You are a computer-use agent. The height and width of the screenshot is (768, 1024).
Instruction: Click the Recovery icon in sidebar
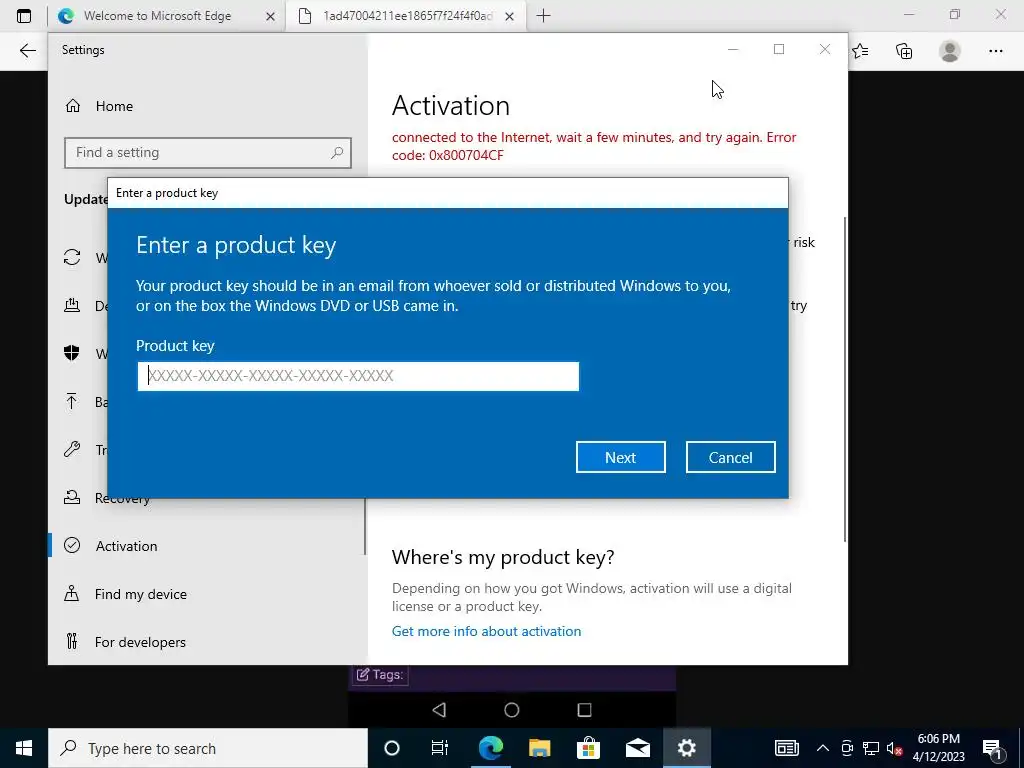pos(72,498)
